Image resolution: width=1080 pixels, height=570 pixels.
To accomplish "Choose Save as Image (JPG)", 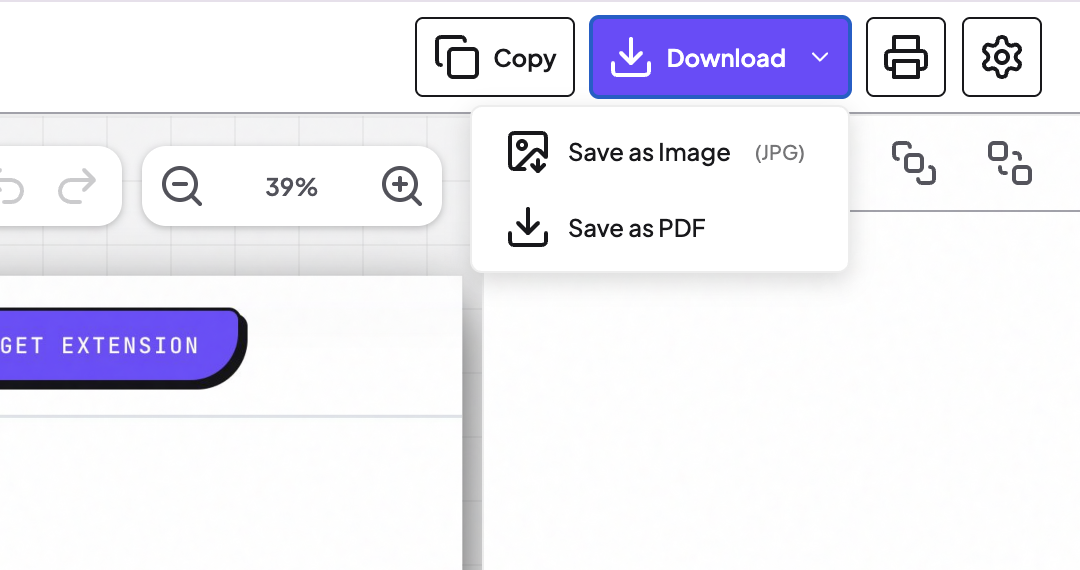I will click(x=659, y=152).
